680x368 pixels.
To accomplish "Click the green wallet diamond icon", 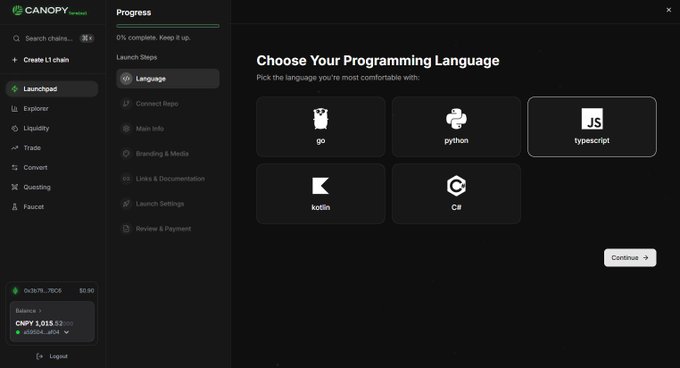I will click(16, 291).
